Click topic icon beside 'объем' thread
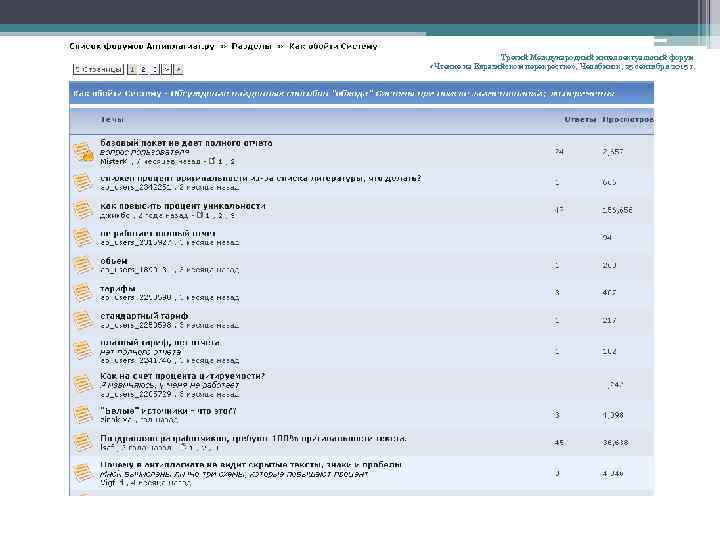Image resolution: width=720 pixels, height=540 pixels. 83,265
